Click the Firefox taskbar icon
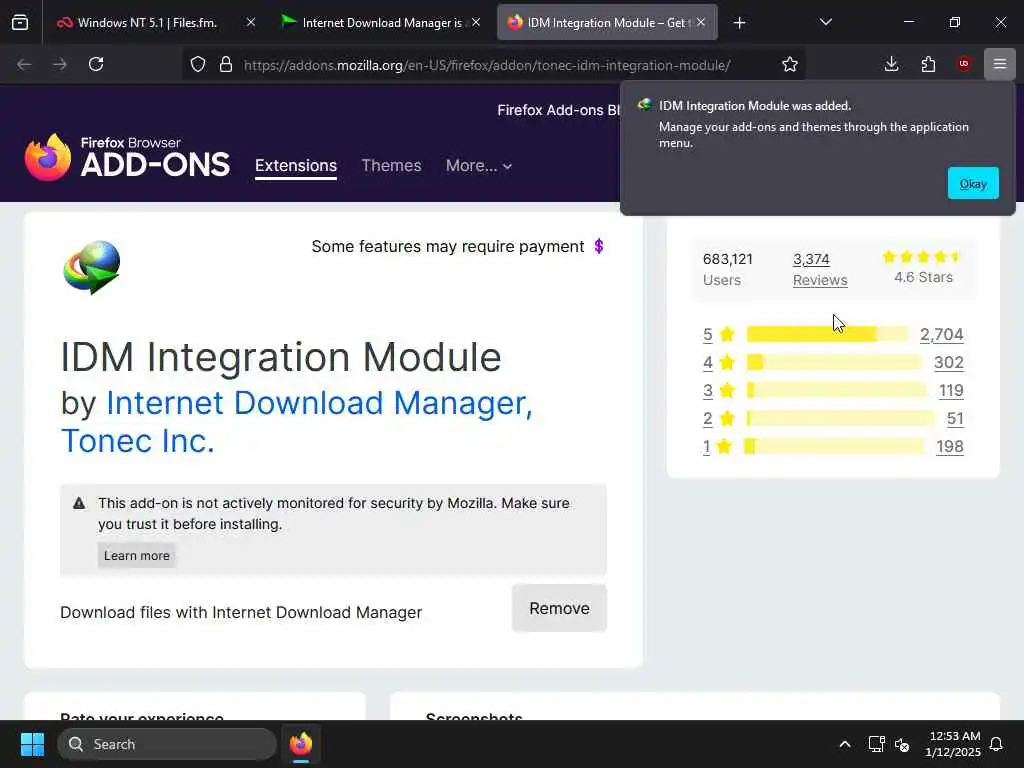This screenshot has height=768, width=1024. [x=300, y=744]
